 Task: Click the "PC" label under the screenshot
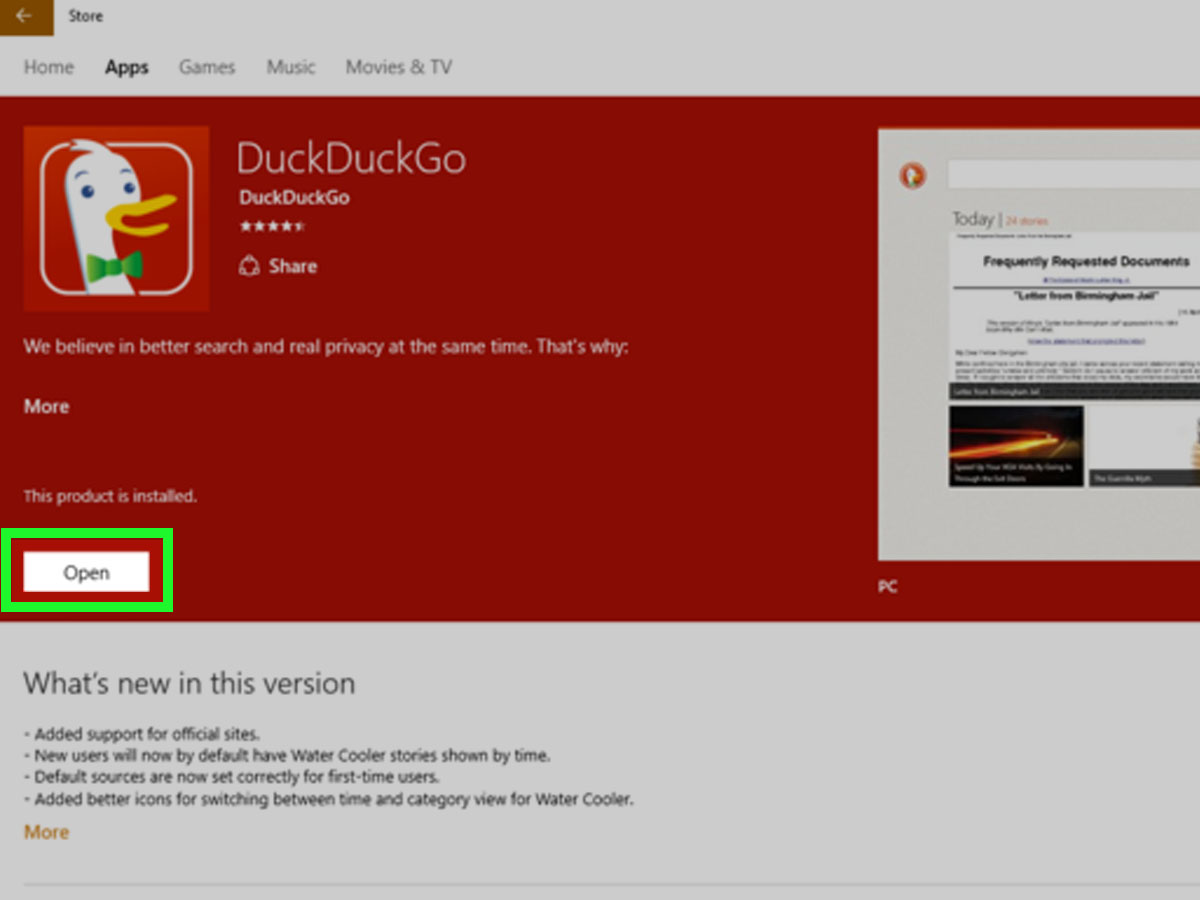tap(887, 587)
